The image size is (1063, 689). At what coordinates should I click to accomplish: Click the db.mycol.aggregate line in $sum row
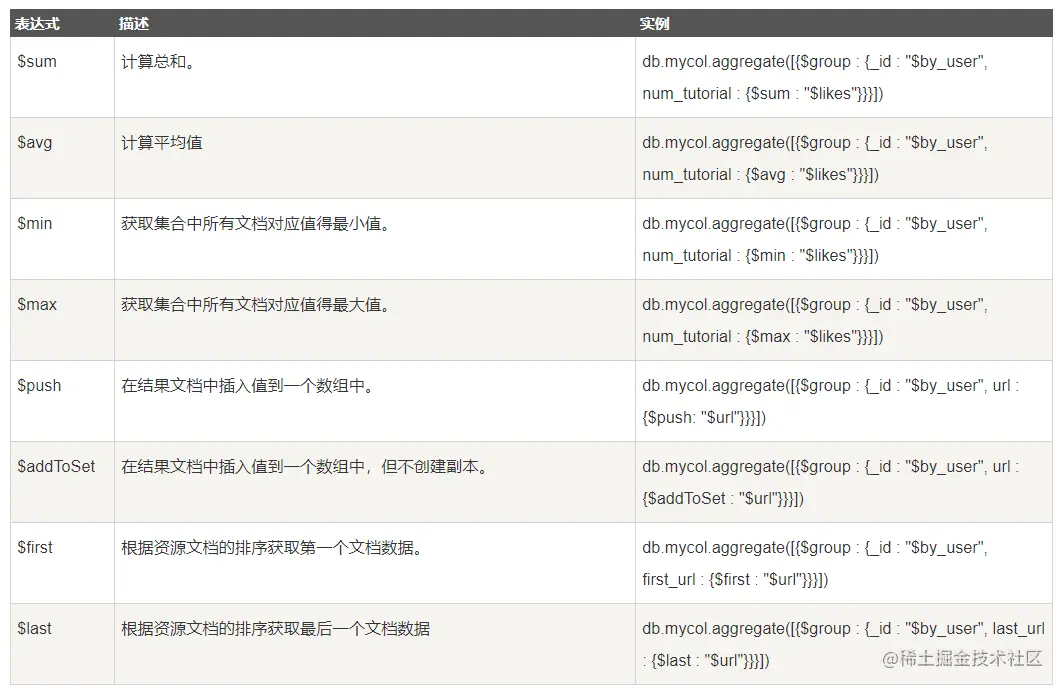815,62
